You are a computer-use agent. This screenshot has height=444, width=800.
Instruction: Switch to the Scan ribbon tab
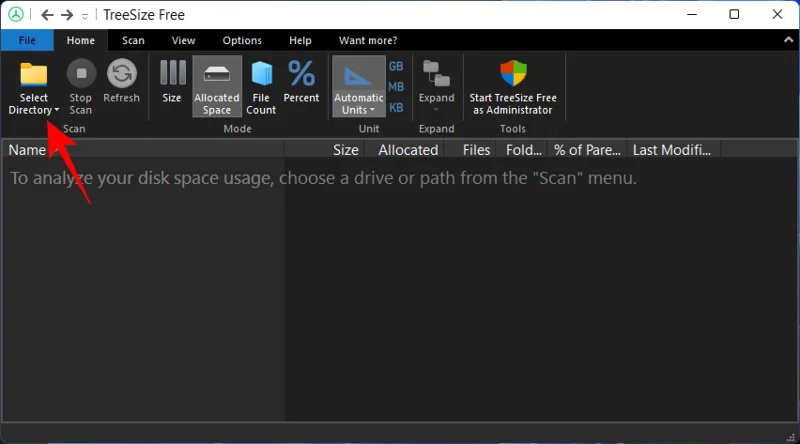(x=133, y=40)
